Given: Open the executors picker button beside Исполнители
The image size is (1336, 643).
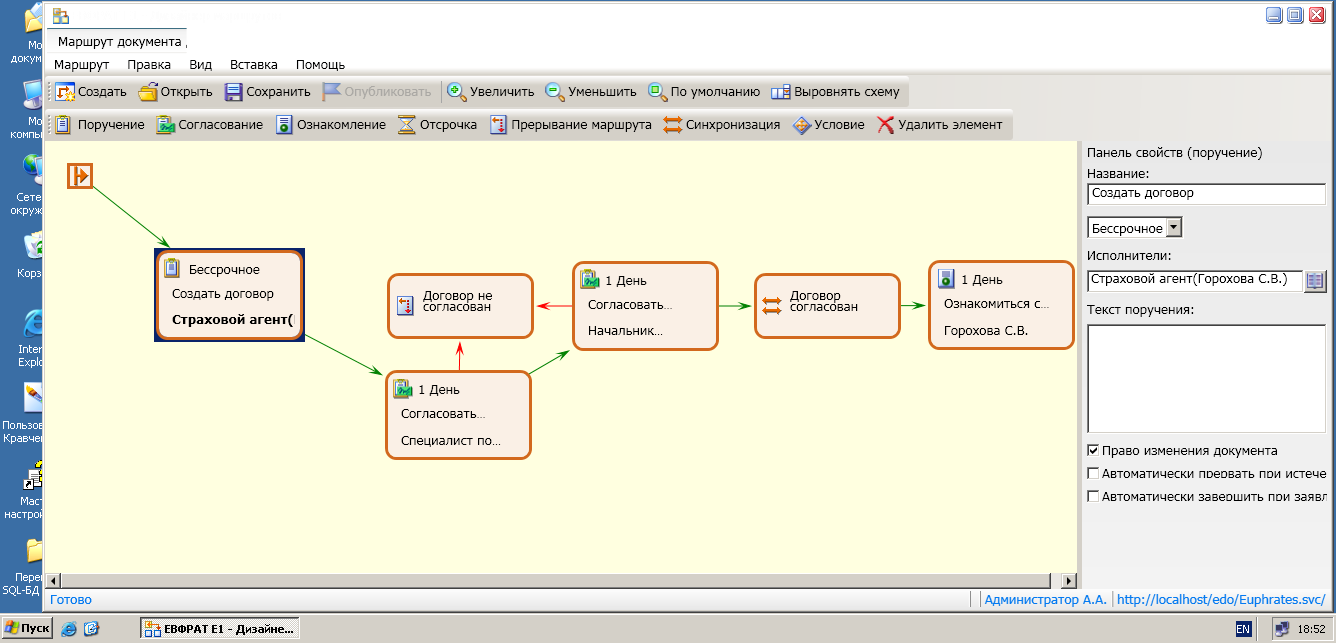Looking at the screenshot, I should [1315, 281].
